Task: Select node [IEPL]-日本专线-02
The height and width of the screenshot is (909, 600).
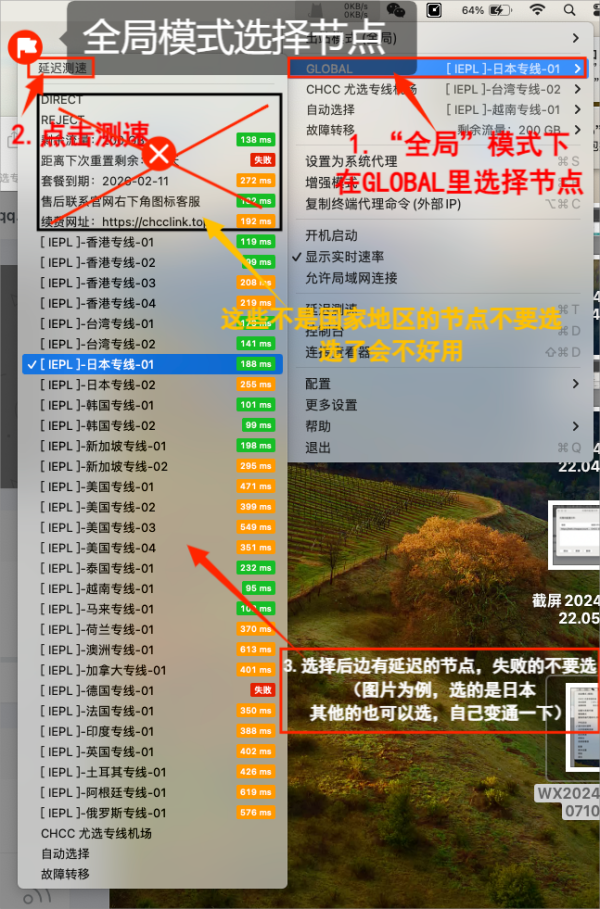Action: point(152,384)
